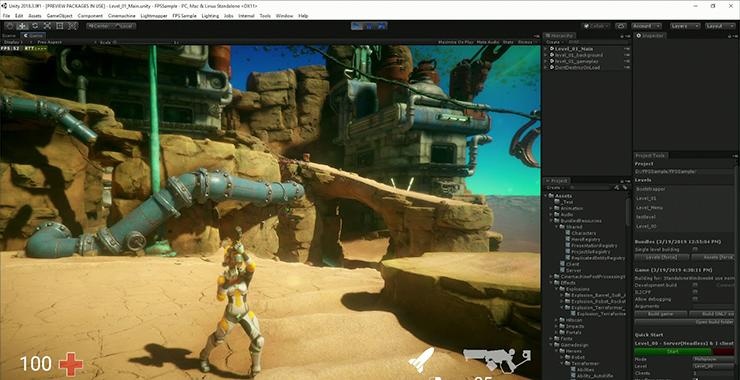The width and height of the screenshot is (740, 380).
Task: Toggle the Hierarchy panel lock icon
Action: click(623, 36)
